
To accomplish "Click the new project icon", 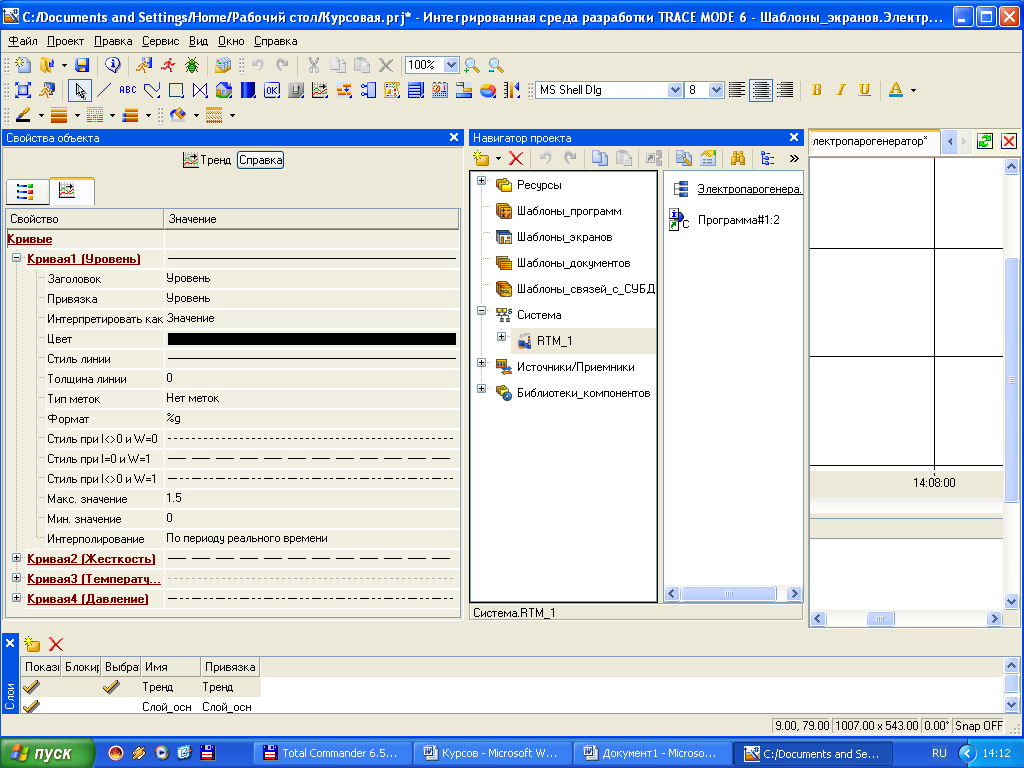I will [x=23, y=65].
